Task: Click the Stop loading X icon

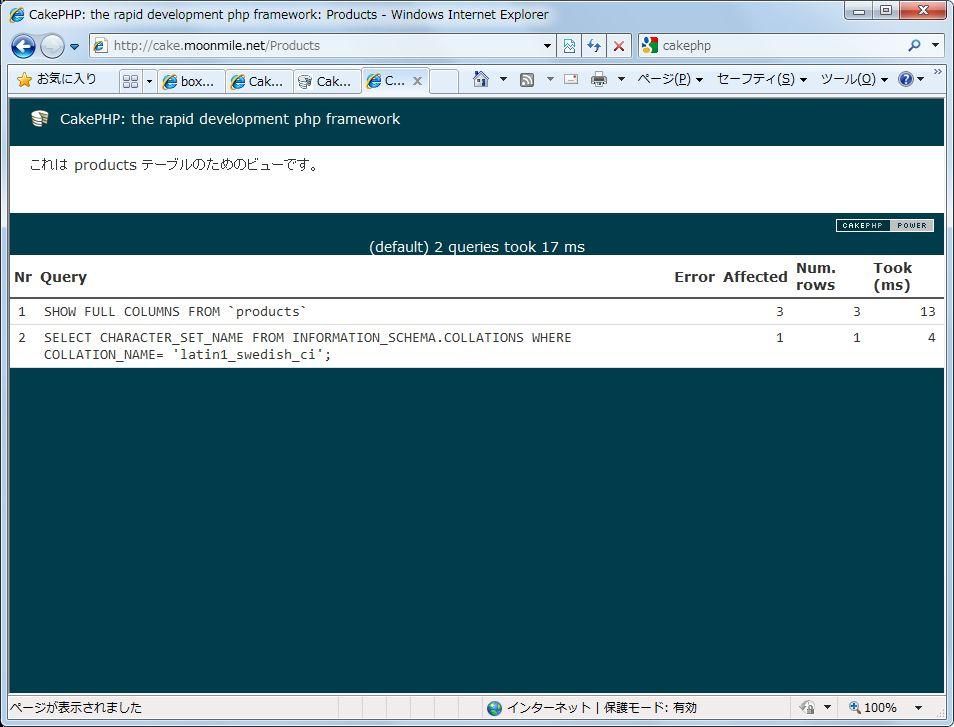Action: tap(619, 46)
